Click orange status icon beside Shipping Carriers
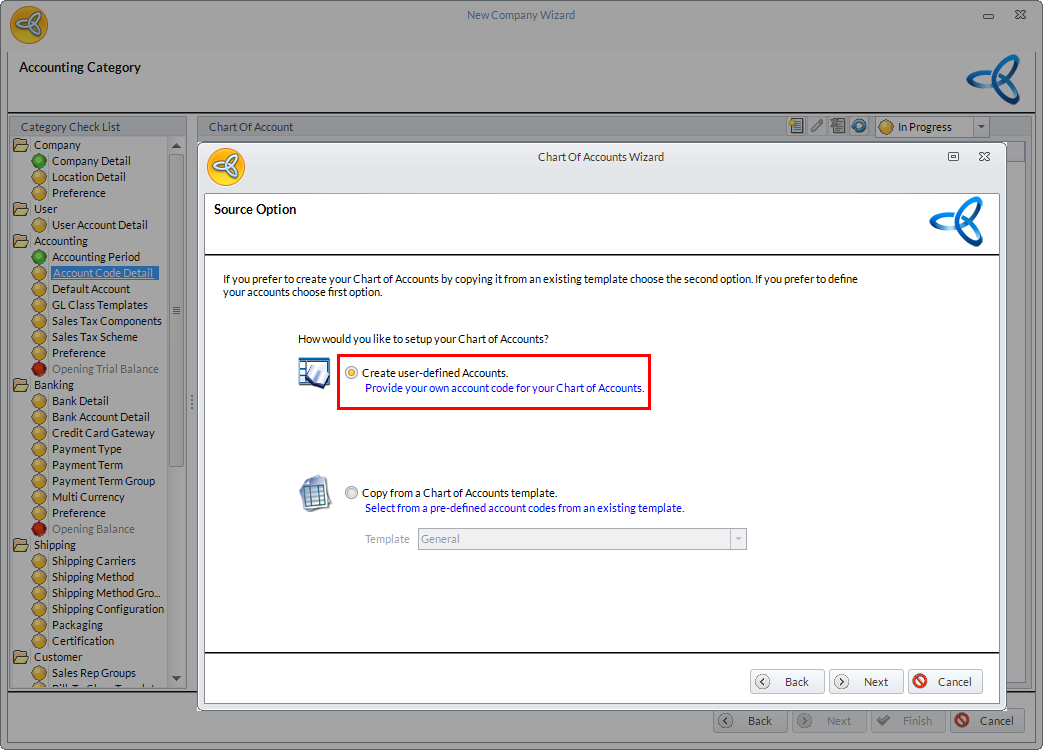Screen dimensions: 1043x750 39,561
